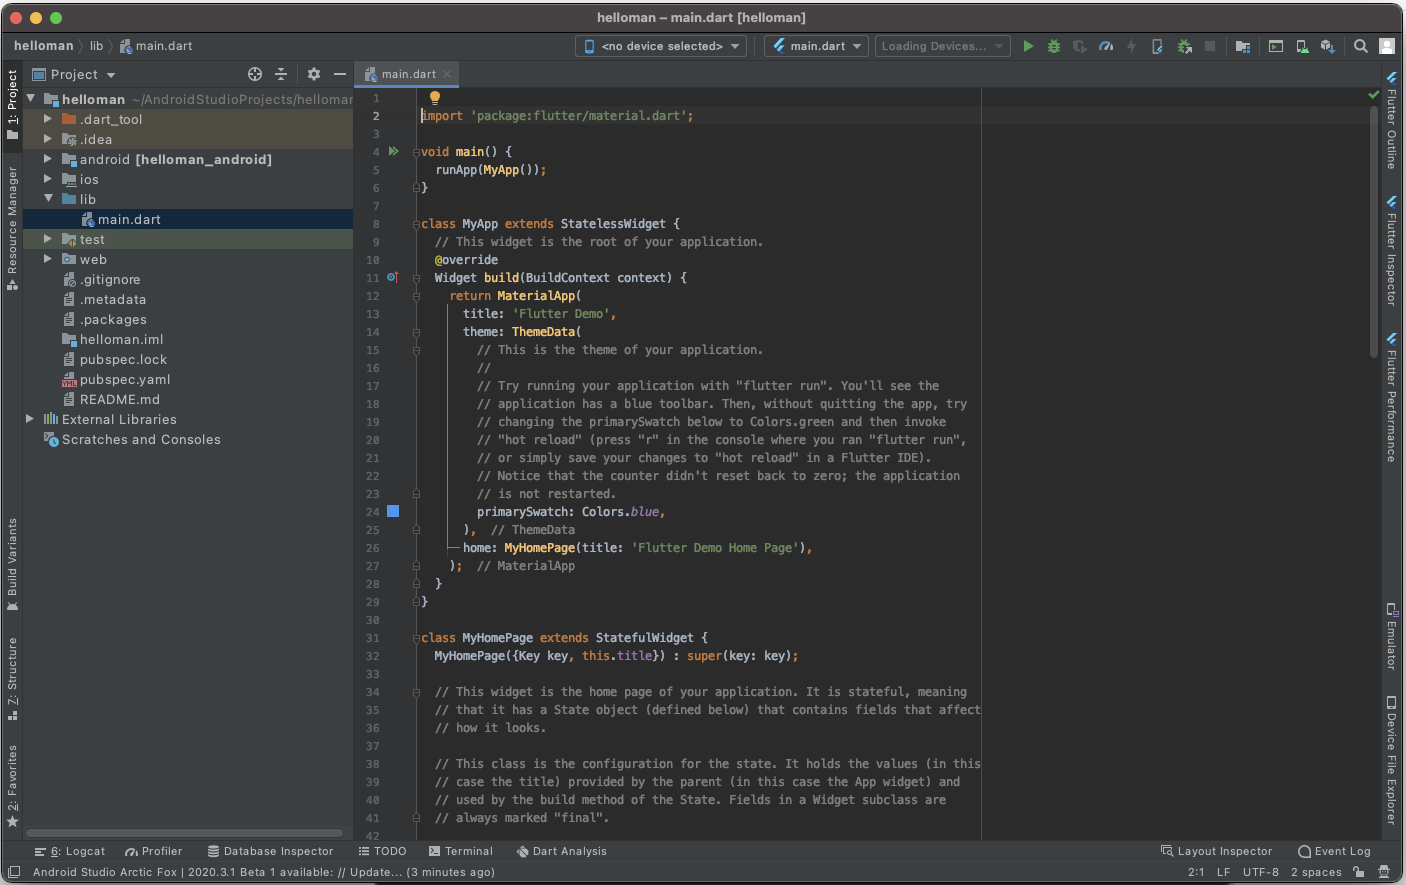1406x885 pixels.
Task: Open the AVD Manager icon
Action: pyautogui.click(x=1302, y=46)
